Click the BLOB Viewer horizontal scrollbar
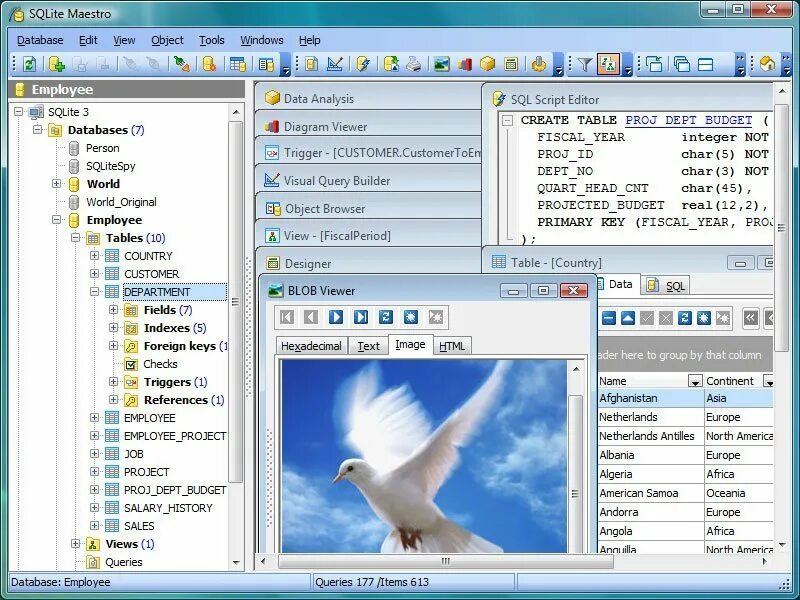 tap(445, 561)
